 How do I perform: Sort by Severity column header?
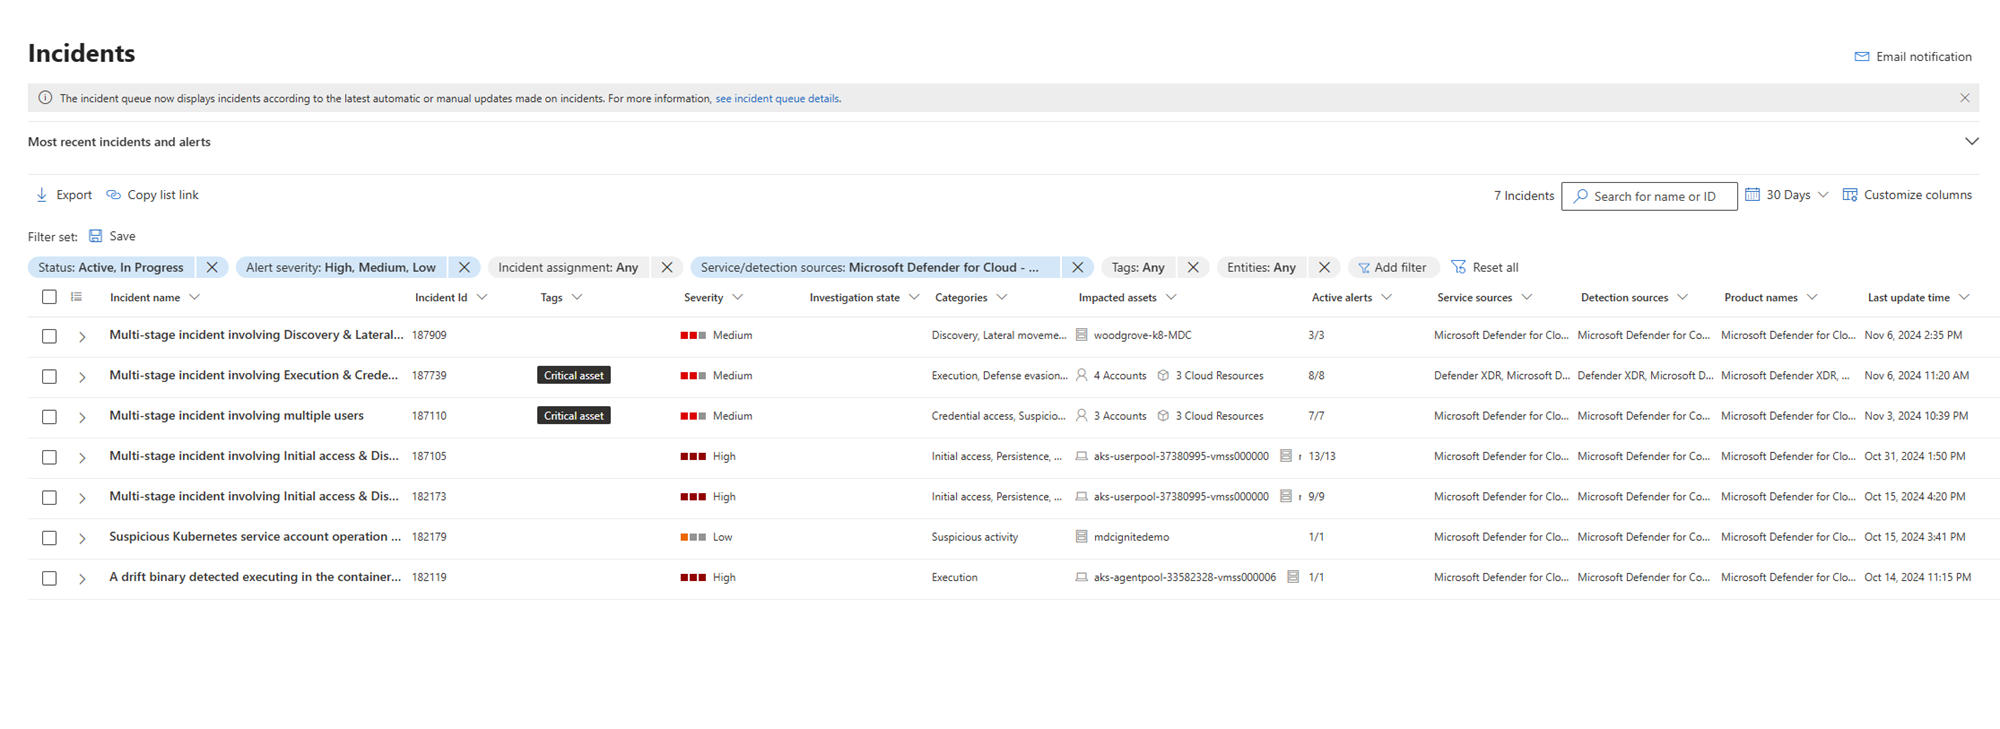pos(704,297)
